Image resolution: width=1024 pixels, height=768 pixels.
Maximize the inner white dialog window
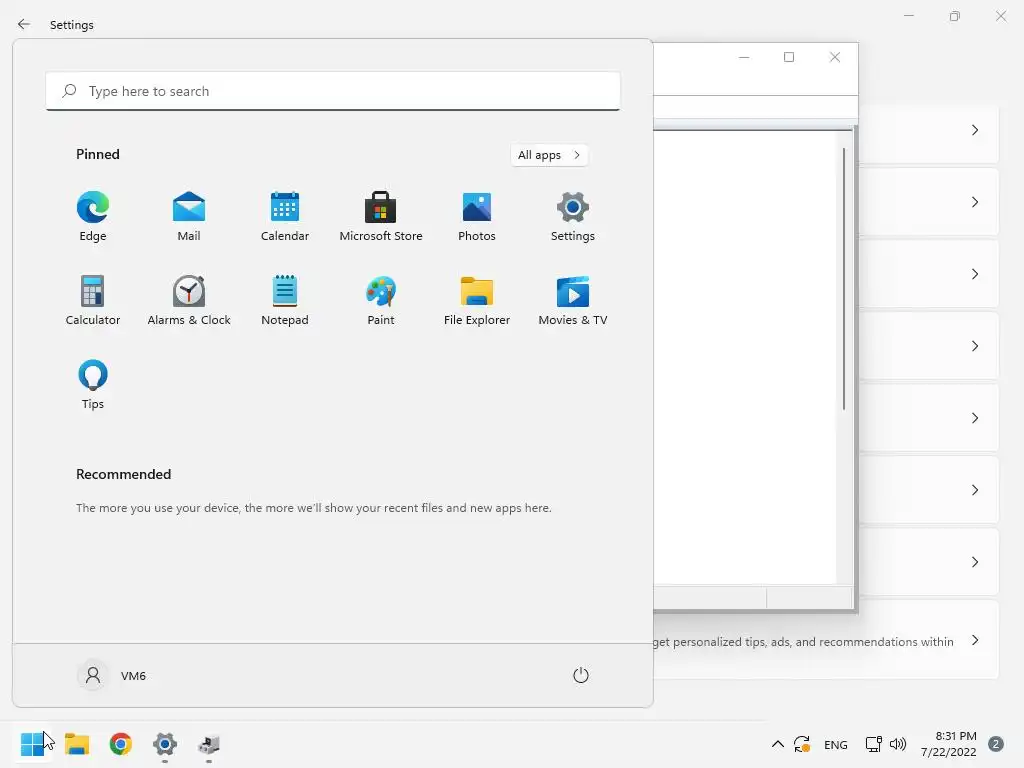[789, 57]
